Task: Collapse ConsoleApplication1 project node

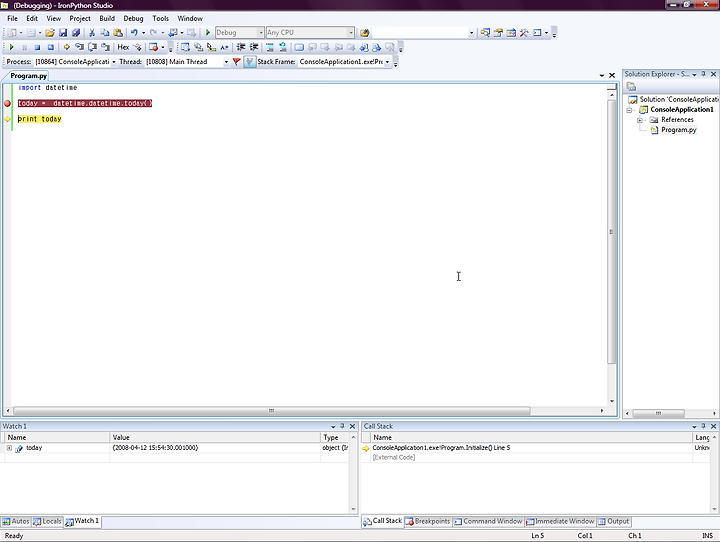Action: click(629, 110)
